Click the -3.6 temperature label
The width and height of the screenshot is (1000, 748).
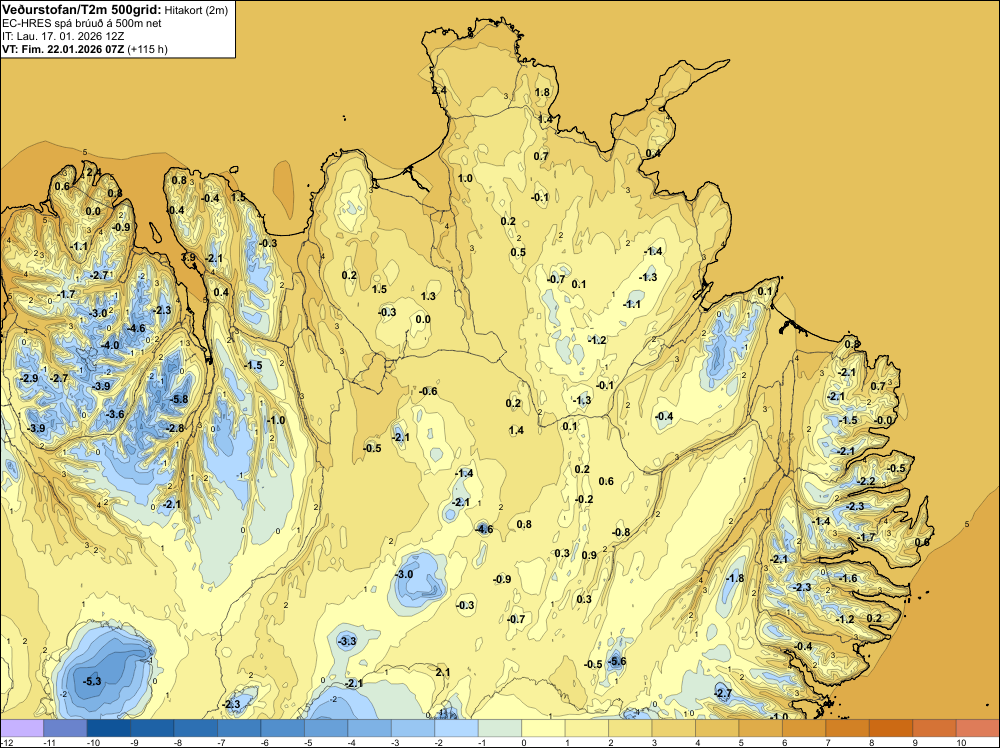115,414
